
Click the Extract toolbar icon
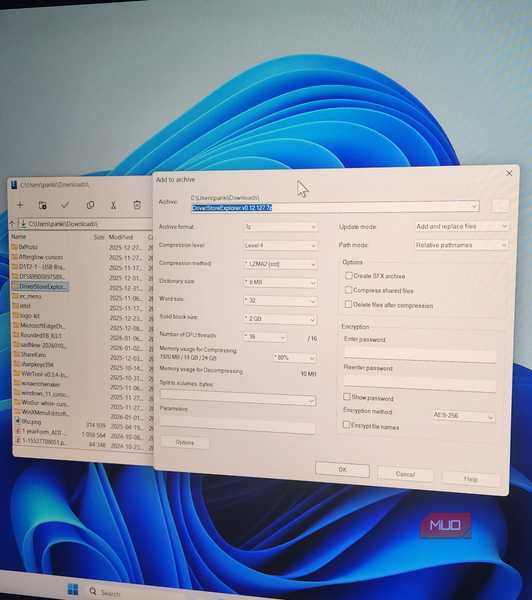(x=42, y=205)
